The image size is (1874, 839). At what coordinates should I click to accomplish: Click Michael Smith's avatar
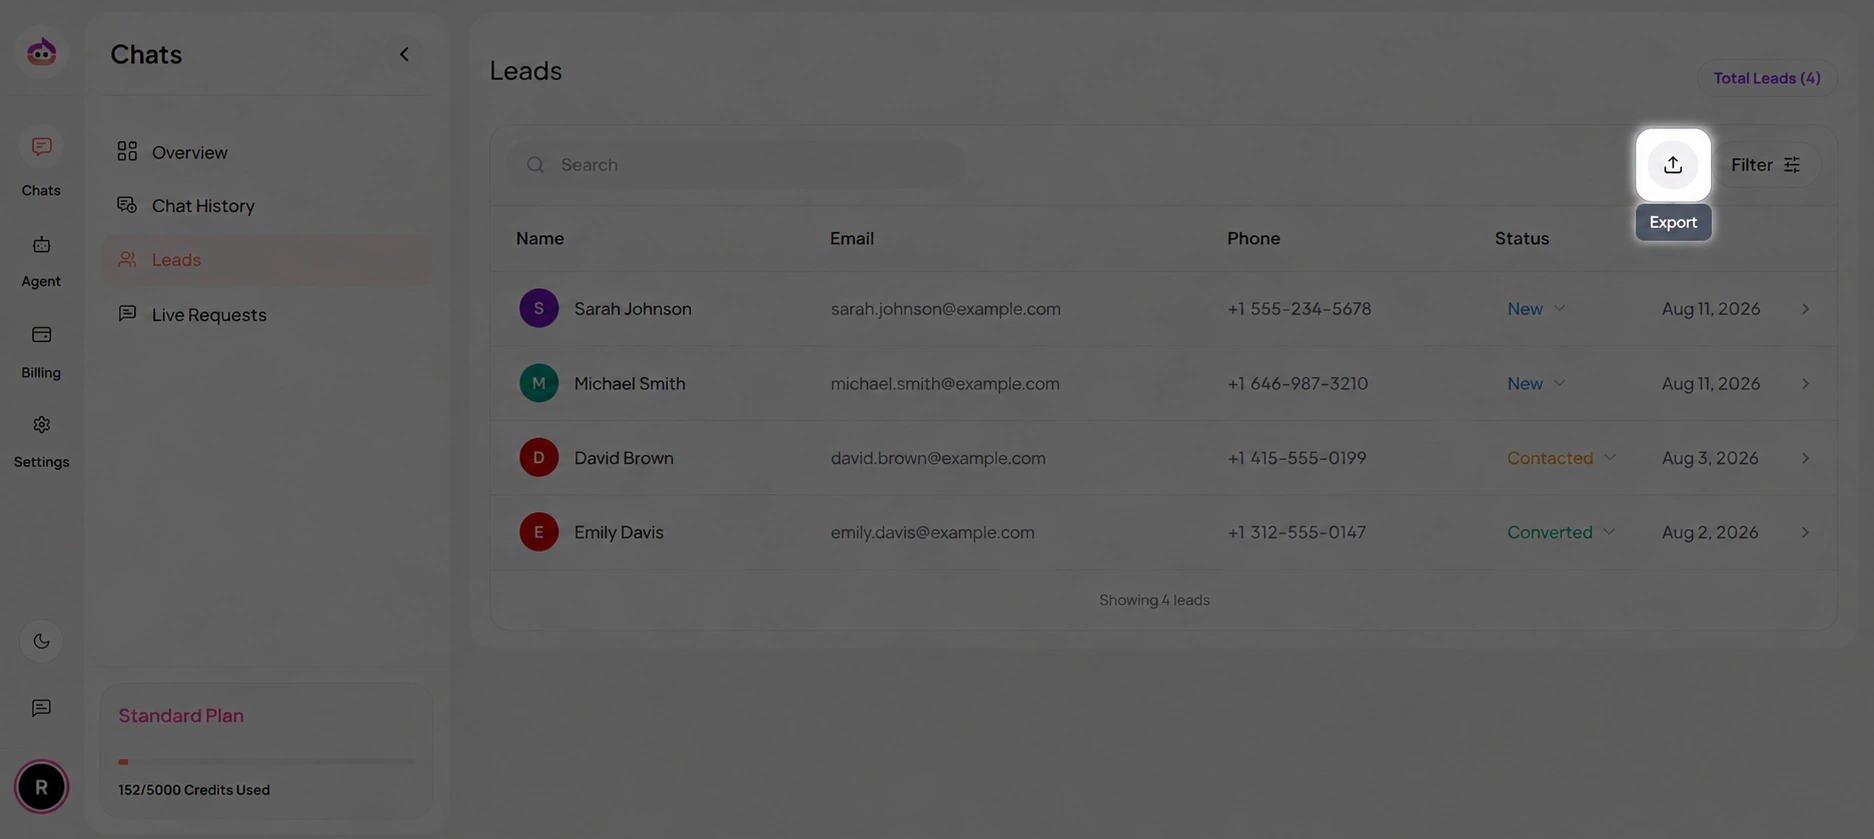click(539, 384)
